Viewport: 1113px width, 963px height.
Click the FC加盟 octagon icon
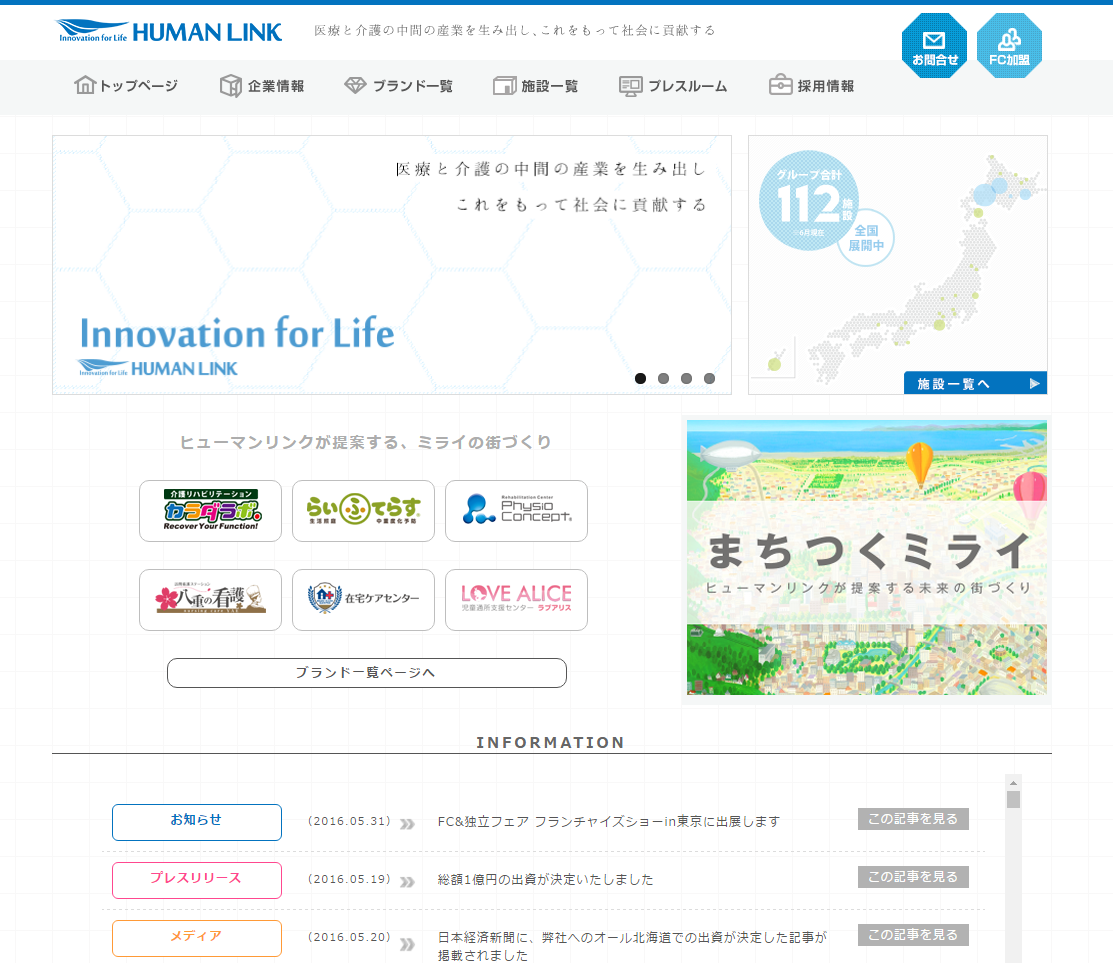click(1009, 46)
